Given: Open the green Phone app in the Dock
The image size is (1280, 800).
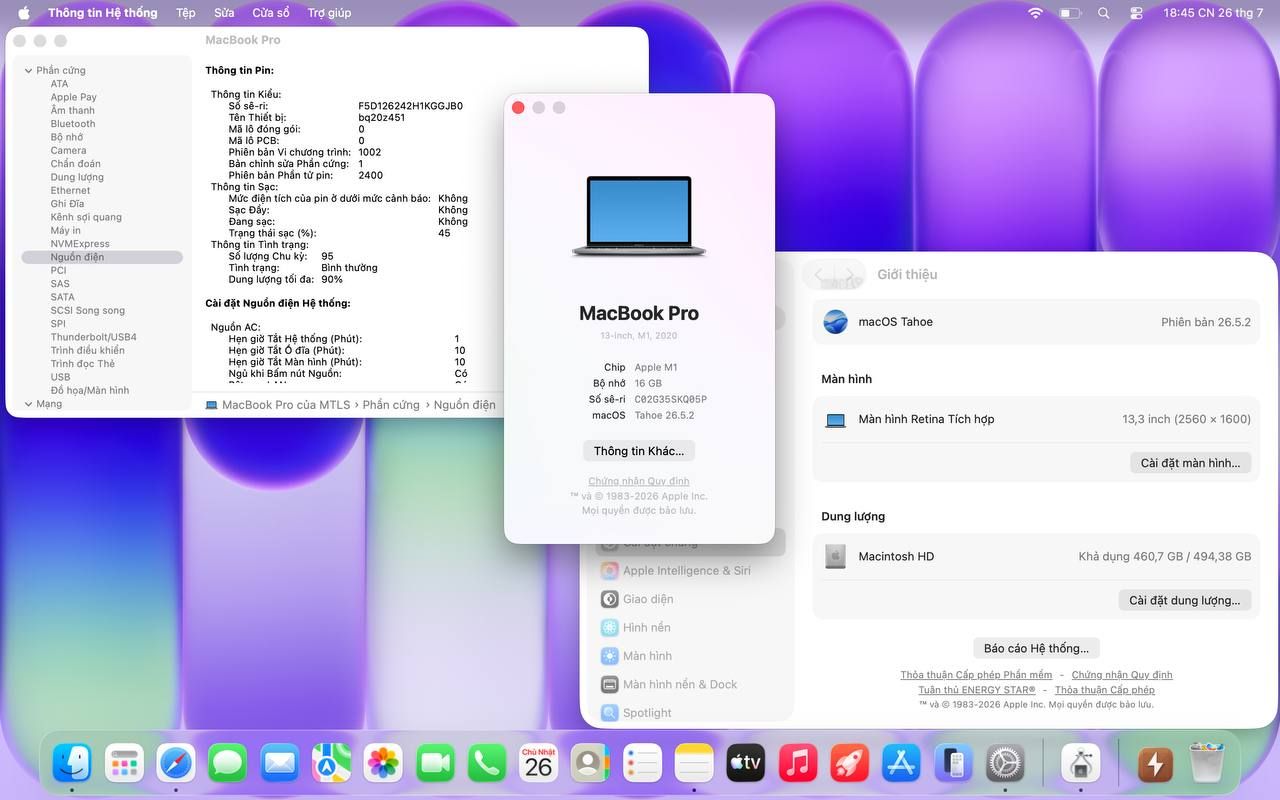Looking at the screenshot, I should click(x=487, y=764).
